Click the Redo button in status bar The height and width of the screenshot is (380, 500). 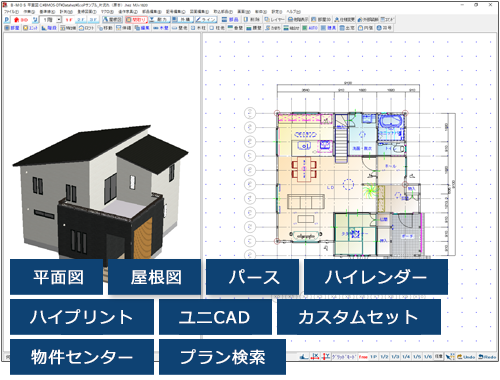(x=487, y=357)
